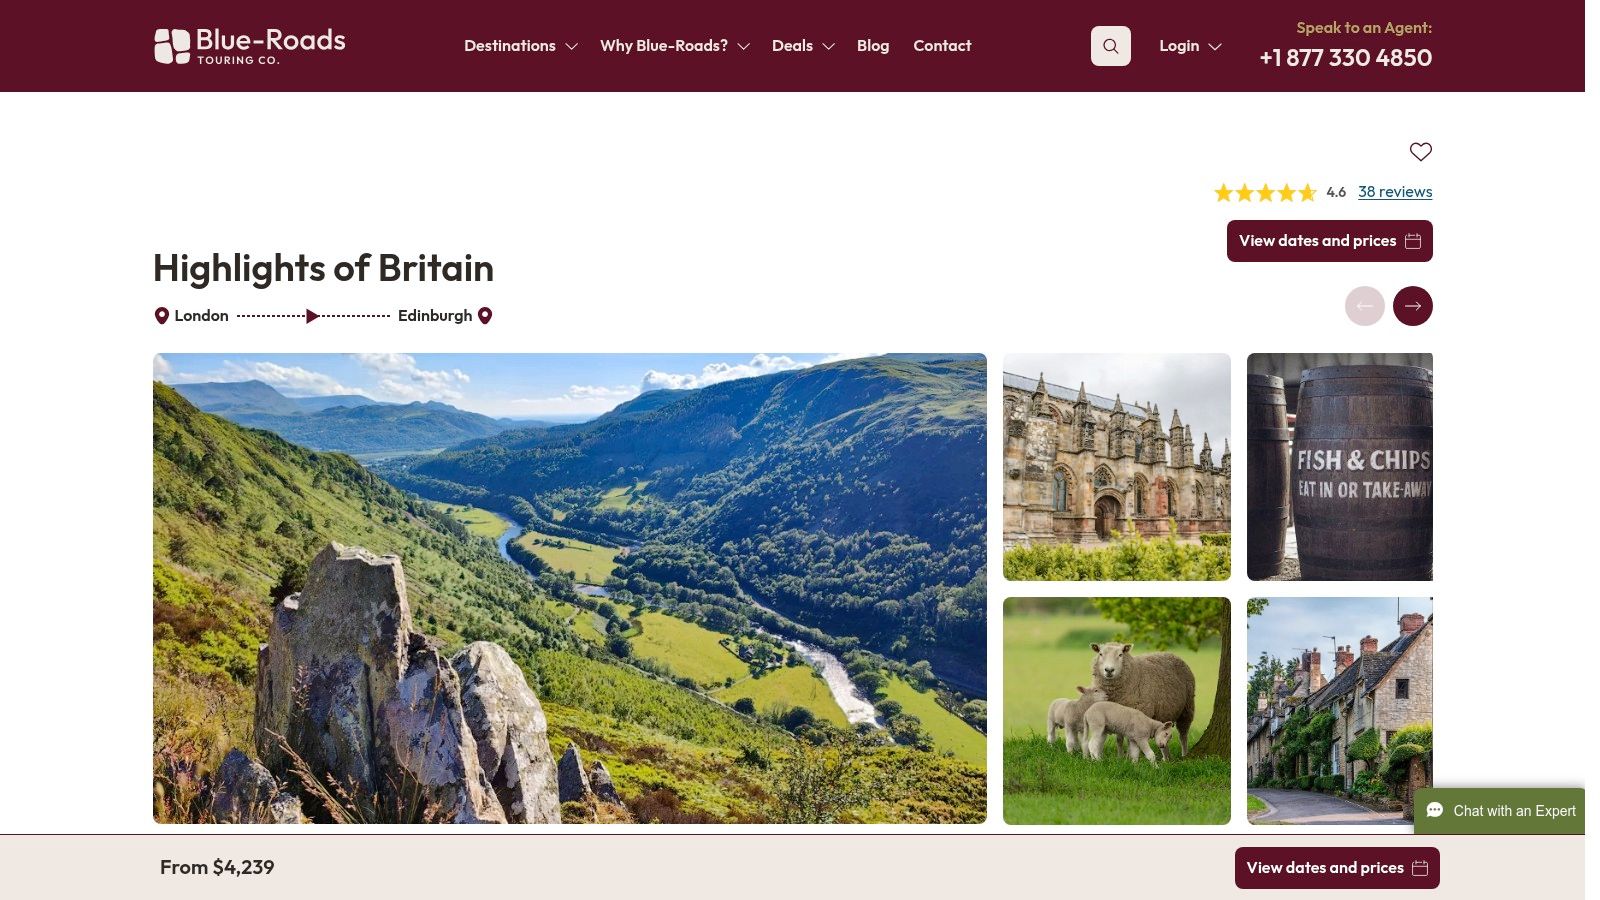Toggle the heart favorite icon
The image size is (1600, 900).
click(1421, 152)
